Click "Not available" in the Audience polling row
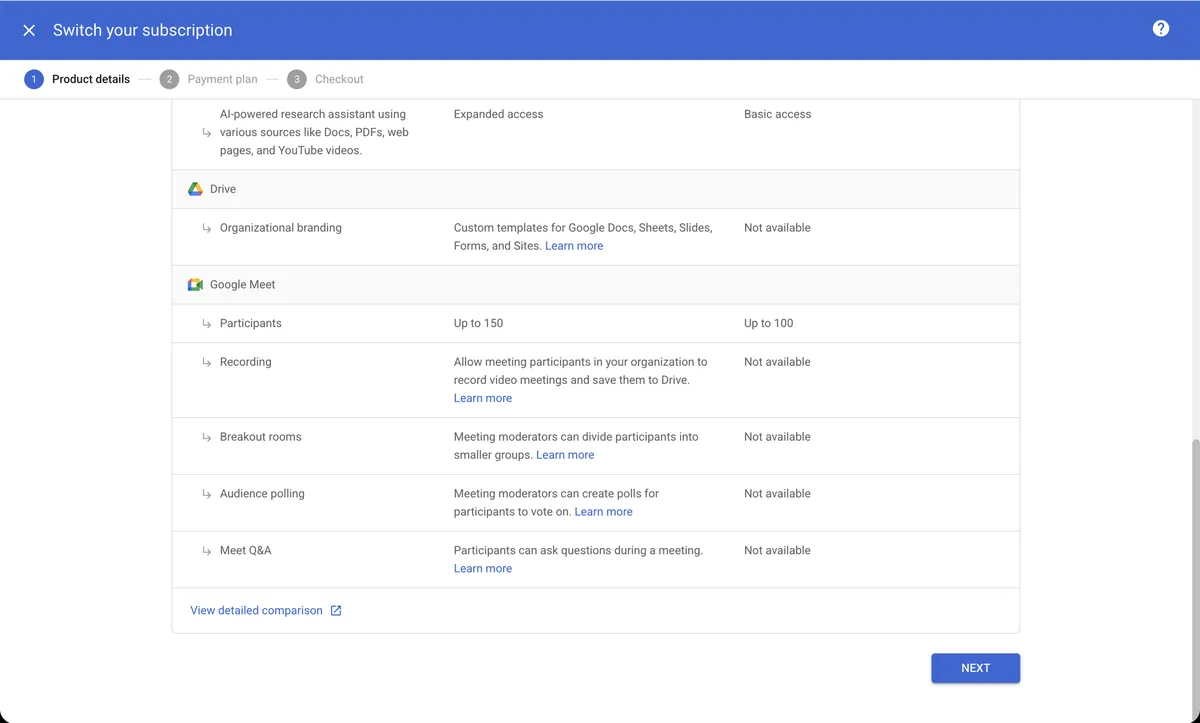The height and width of the screenshot is (723, 1200). point(777,494)
